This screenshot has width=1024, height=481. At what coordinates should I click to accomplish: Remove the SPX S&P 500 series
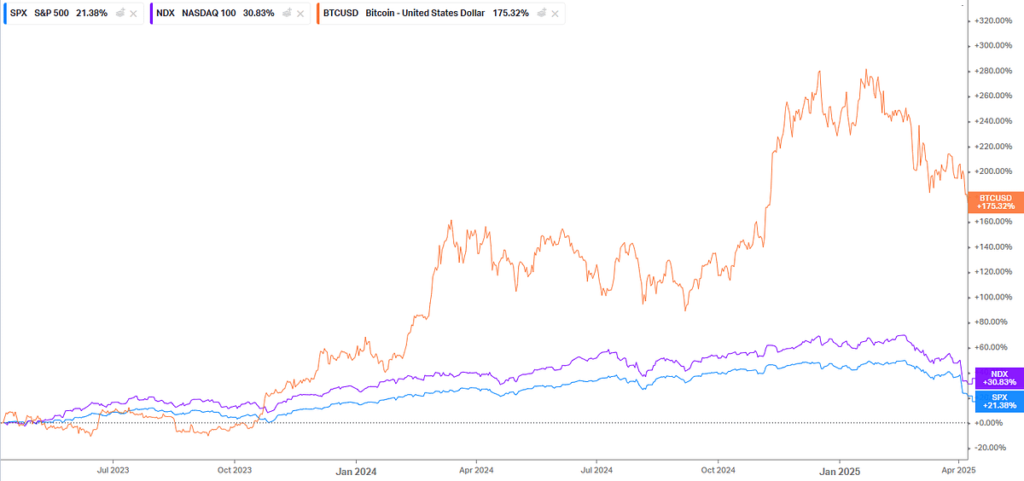(x=134, y=14)
